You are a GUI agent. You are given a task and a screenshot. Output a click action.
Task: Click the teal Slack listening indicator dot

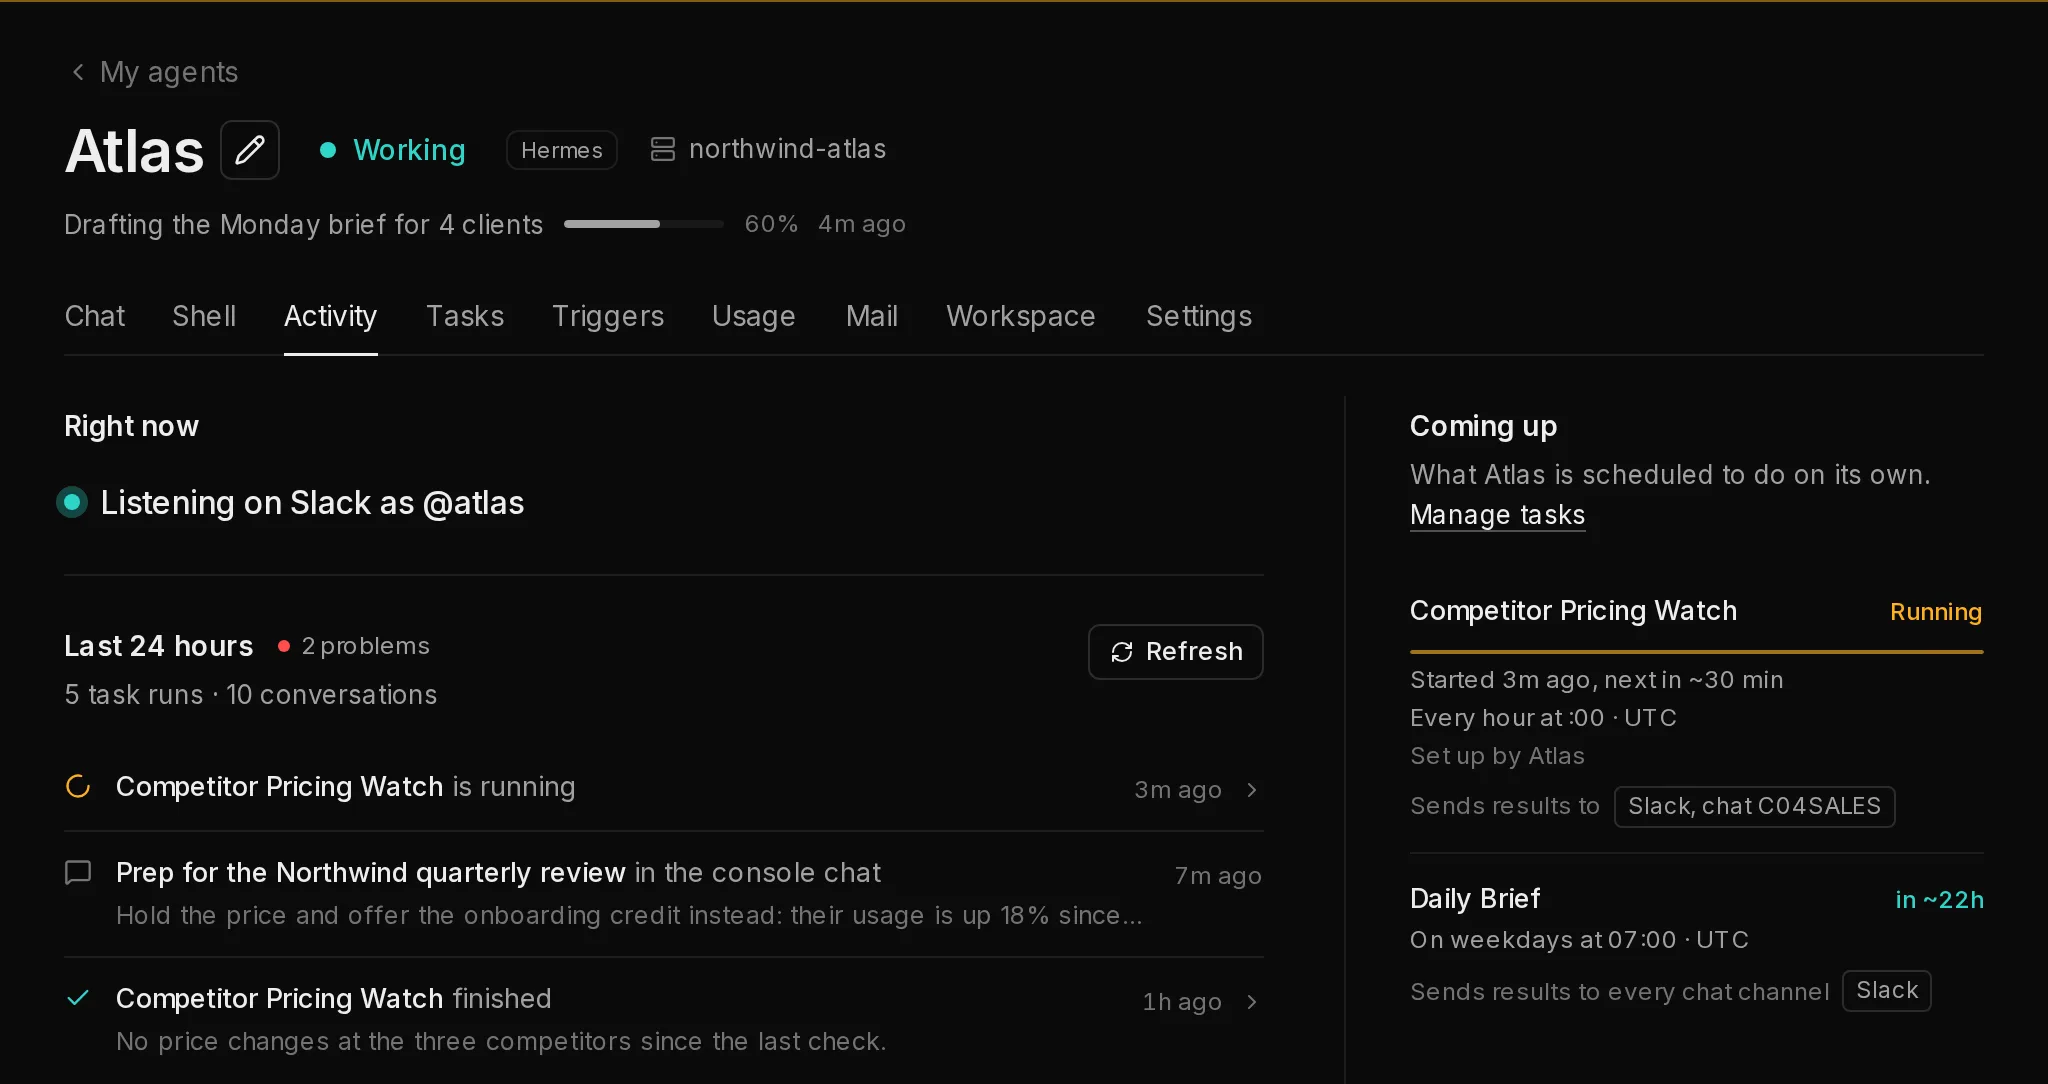pyautogui.click(x=72, y=502)
